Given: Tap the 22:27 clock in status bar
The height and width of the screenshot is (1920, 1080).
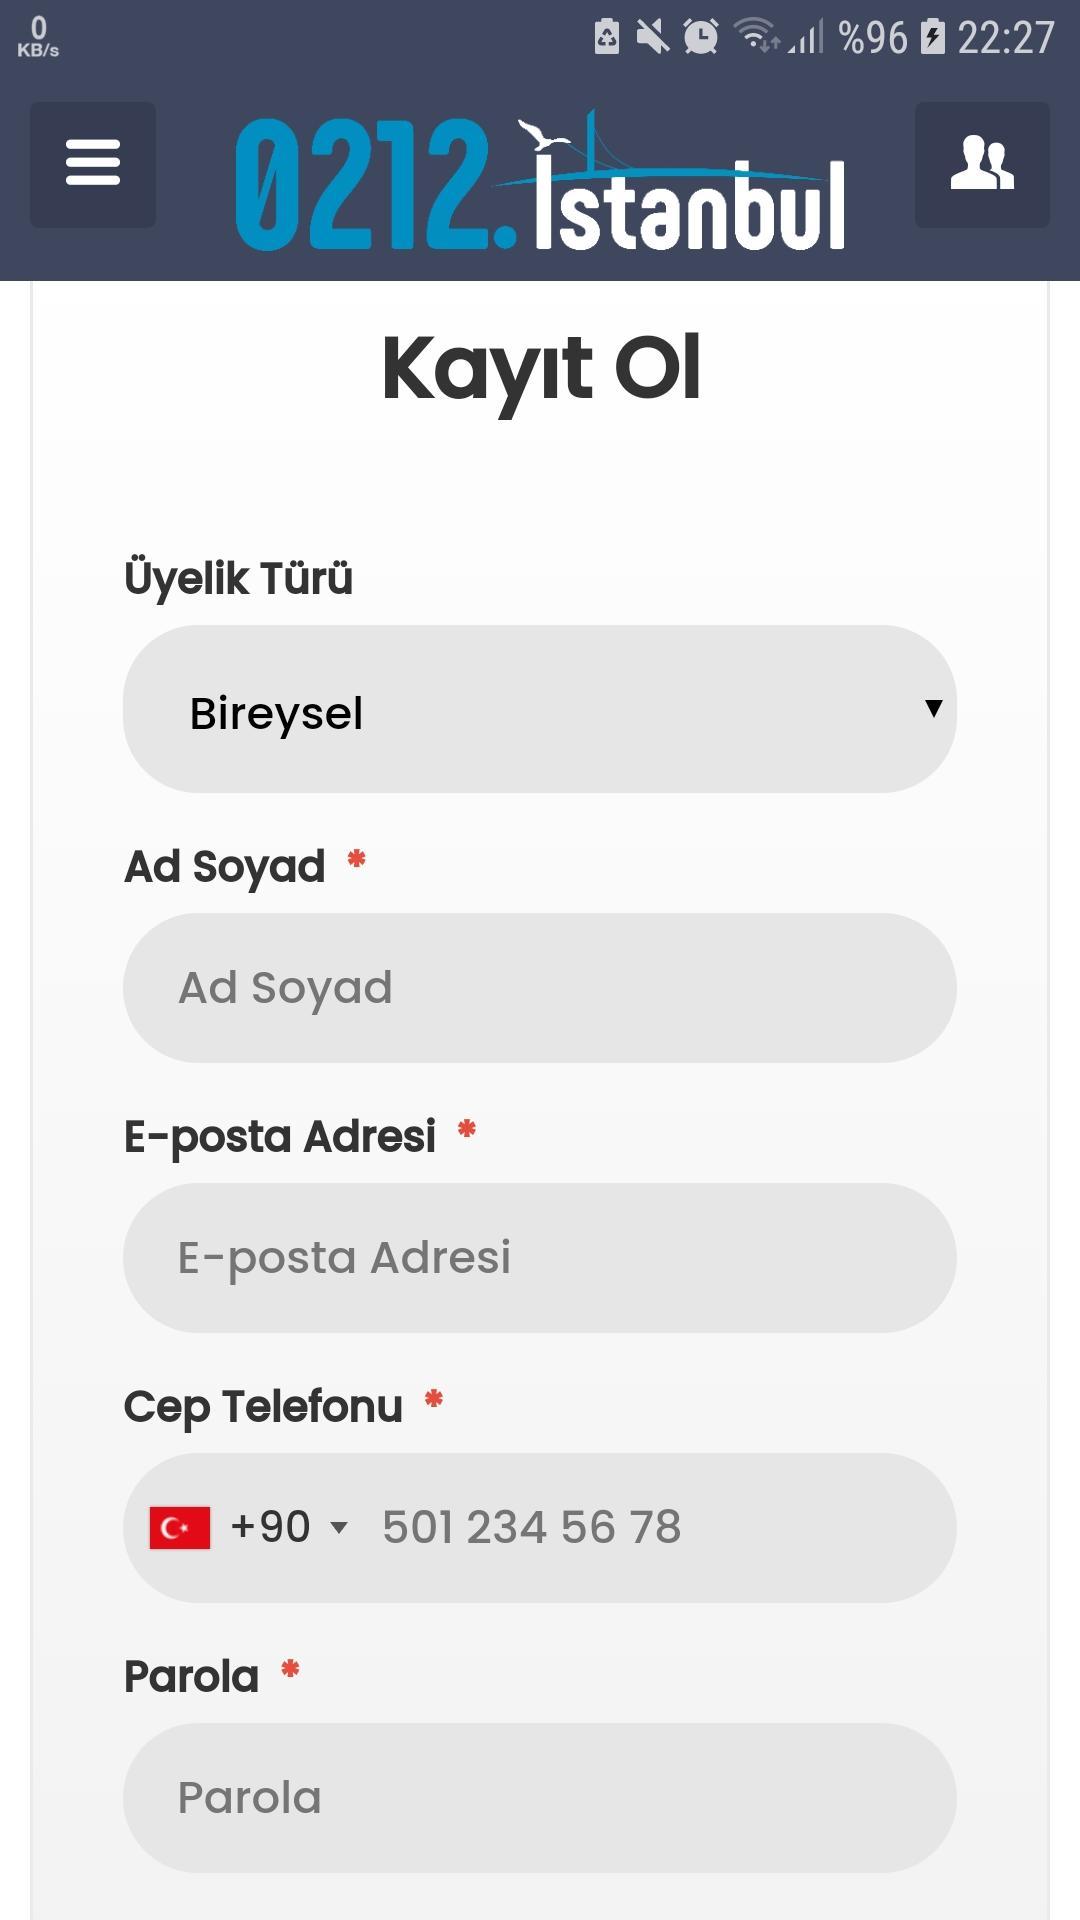Looking at the screenshot, I should tap(1006, 38).
